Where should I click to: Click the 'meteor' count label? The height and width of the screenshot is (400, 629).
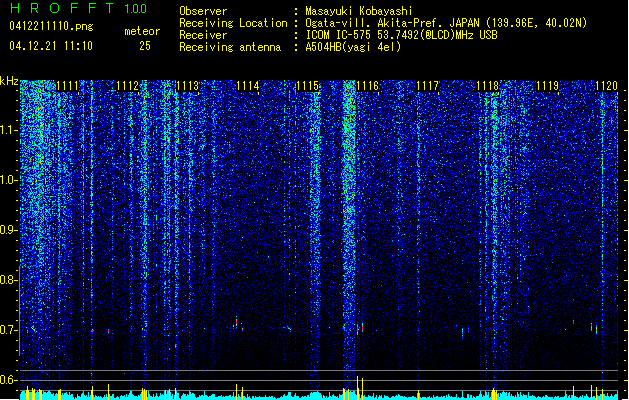[x=142, y=31]
